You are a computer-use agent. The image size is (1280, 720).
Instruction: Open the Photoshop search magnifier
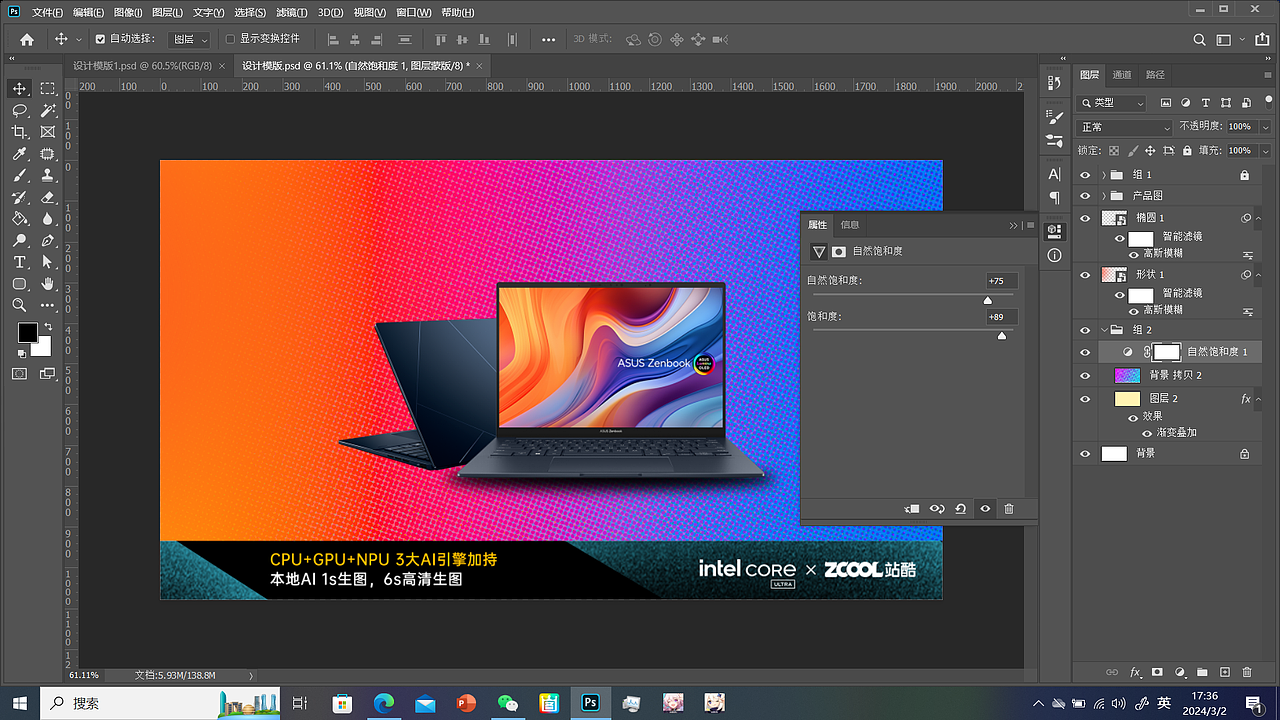pyautogui.click(x=1200, y=40)
